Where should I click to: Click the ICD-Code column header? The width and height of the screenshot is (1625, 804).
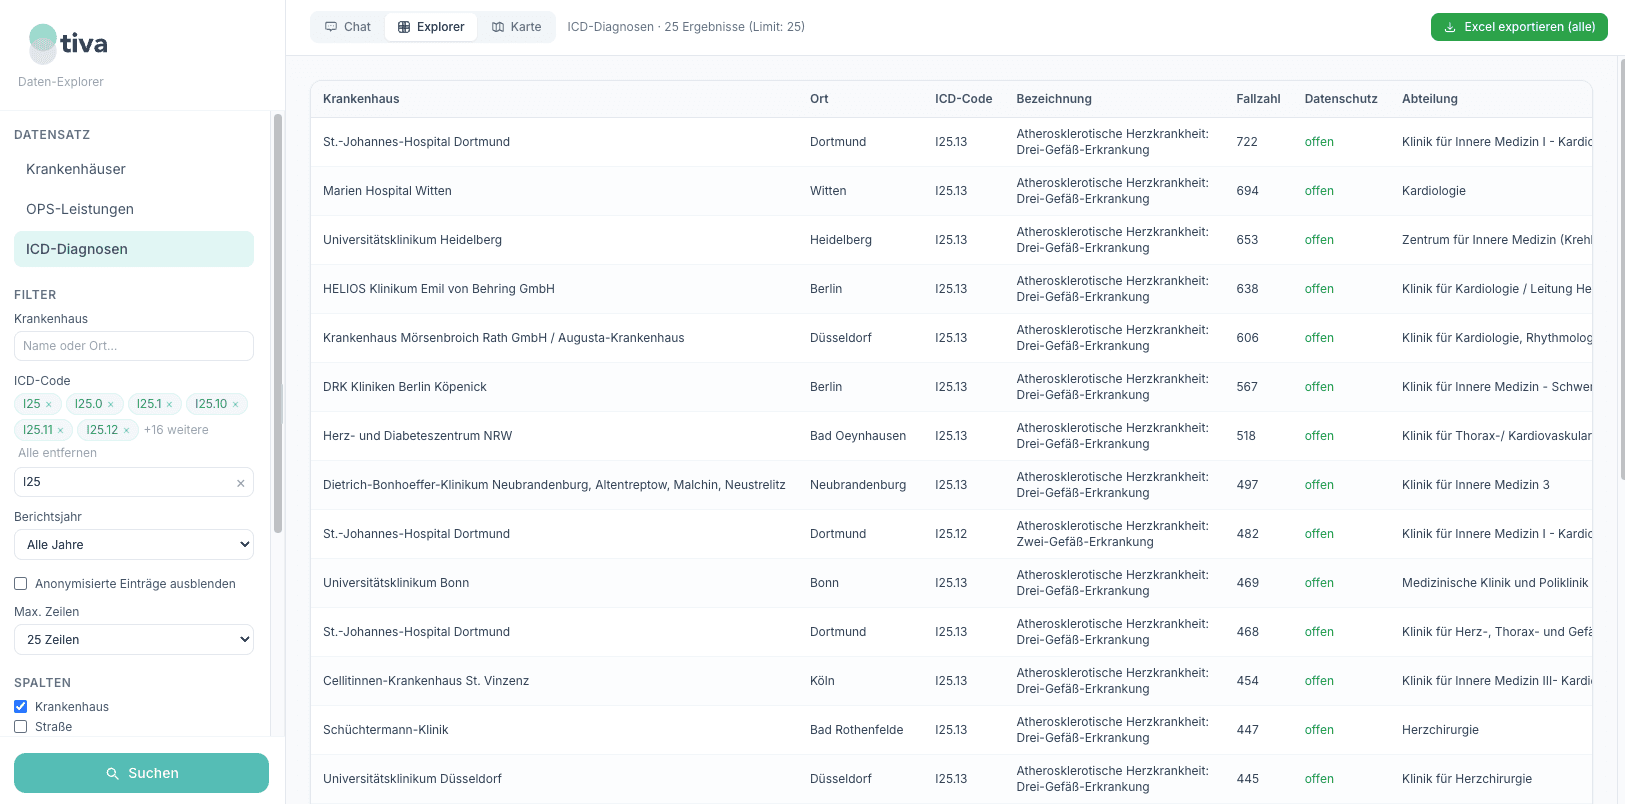pos(963,99)
